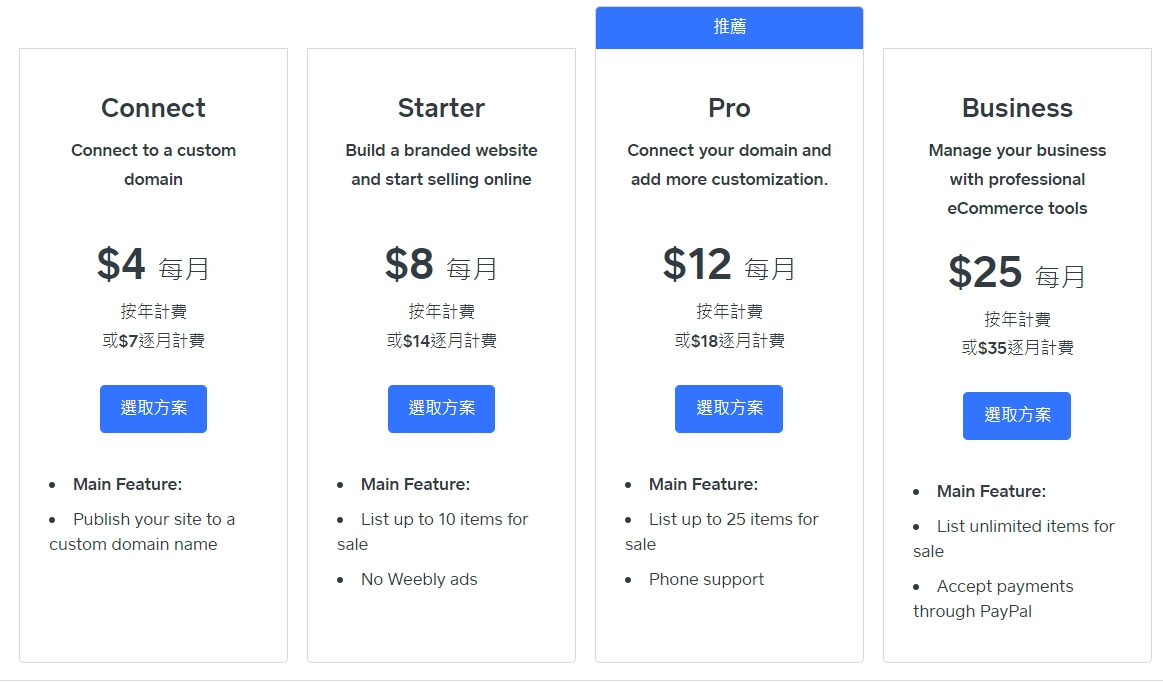Click the blue 推薦 banner above Pro

(729, 27)
